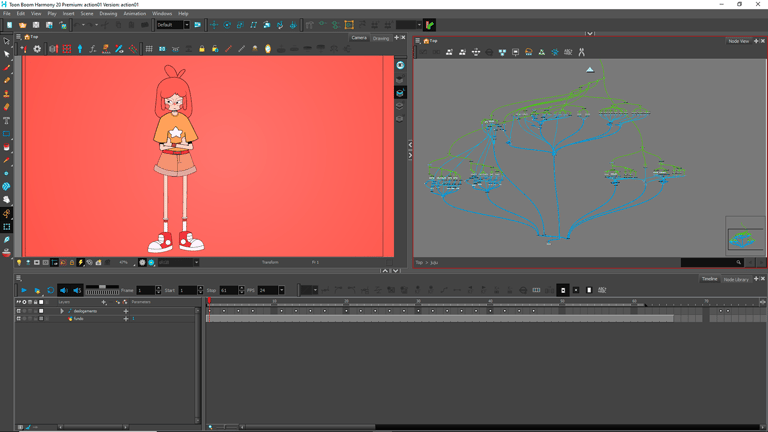The image size is (768, 432).
Task: Switch to the Drawing view tab
Action: point(381,38)
